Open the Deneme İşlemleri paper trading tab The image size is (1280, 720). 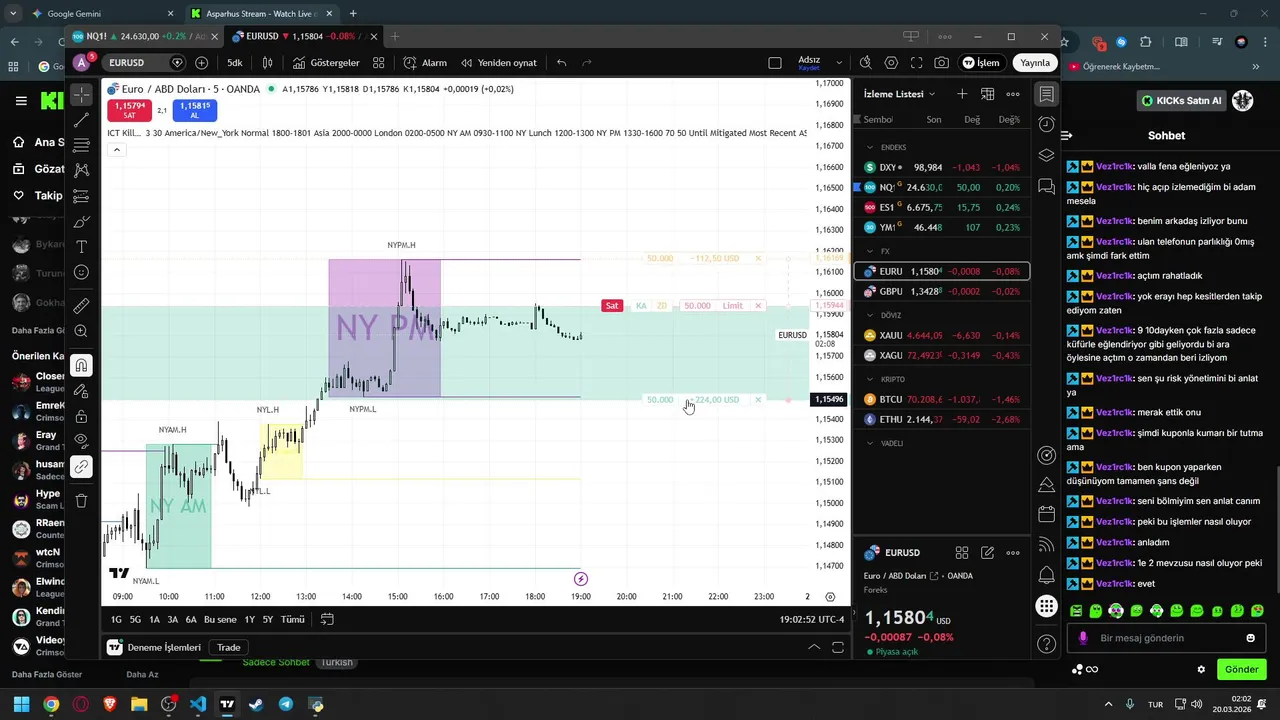pos(155,647)
